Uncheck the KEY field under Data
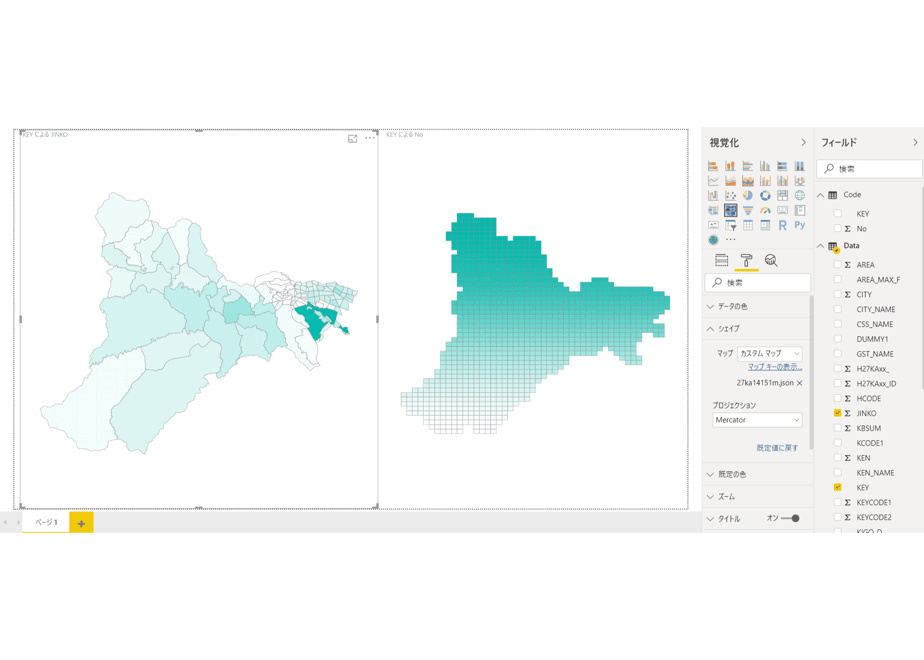The width and height of the screenshot is (924, 660). point(837,487)
